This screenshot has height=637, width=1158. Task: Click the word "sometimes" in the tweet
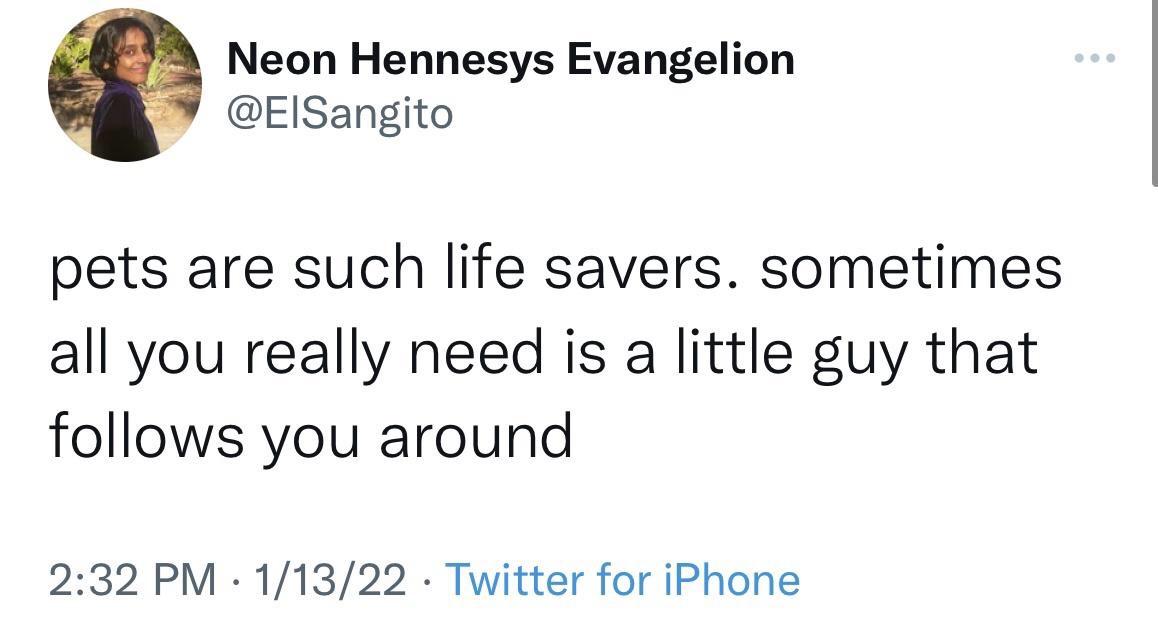pos(911,269)
